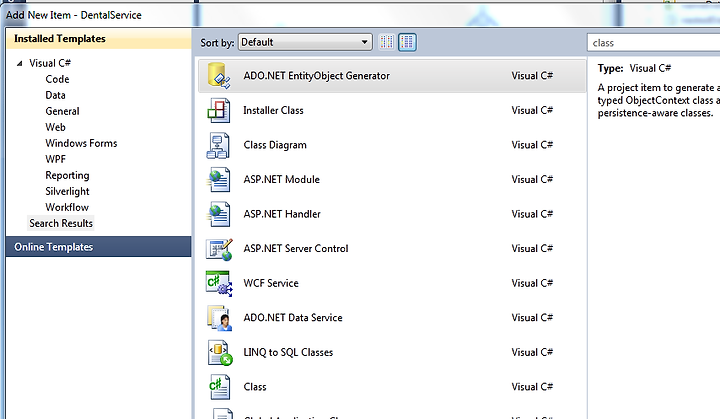Image resolution: width=720 pixels, height=419 pixels.
Task: Select the 'Installer Class' template name
Action: coord(273,110)
